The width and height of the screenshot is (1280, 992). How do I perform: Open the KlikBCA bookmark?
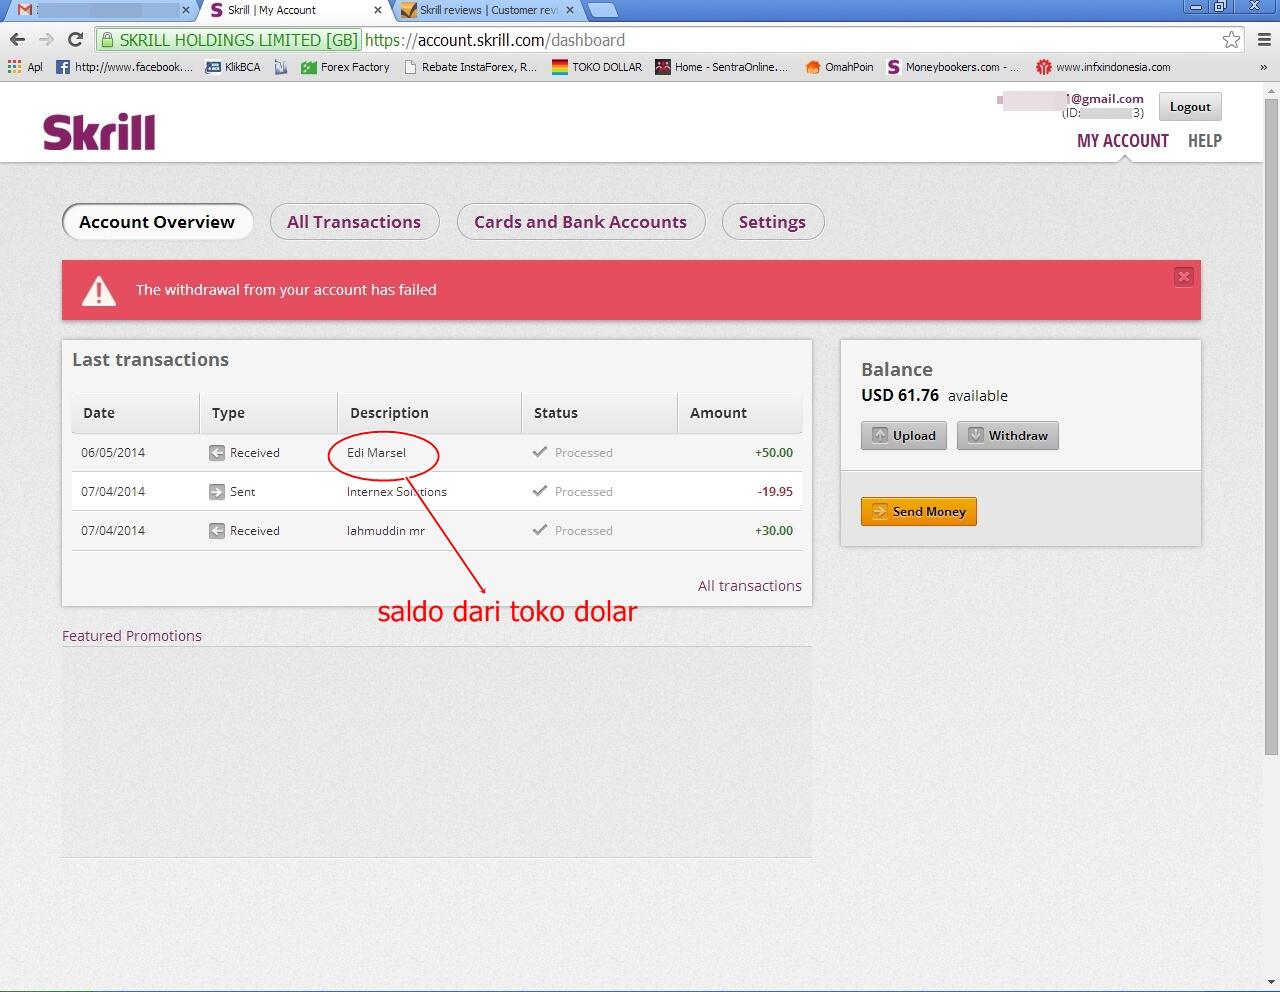pos(232,67)
